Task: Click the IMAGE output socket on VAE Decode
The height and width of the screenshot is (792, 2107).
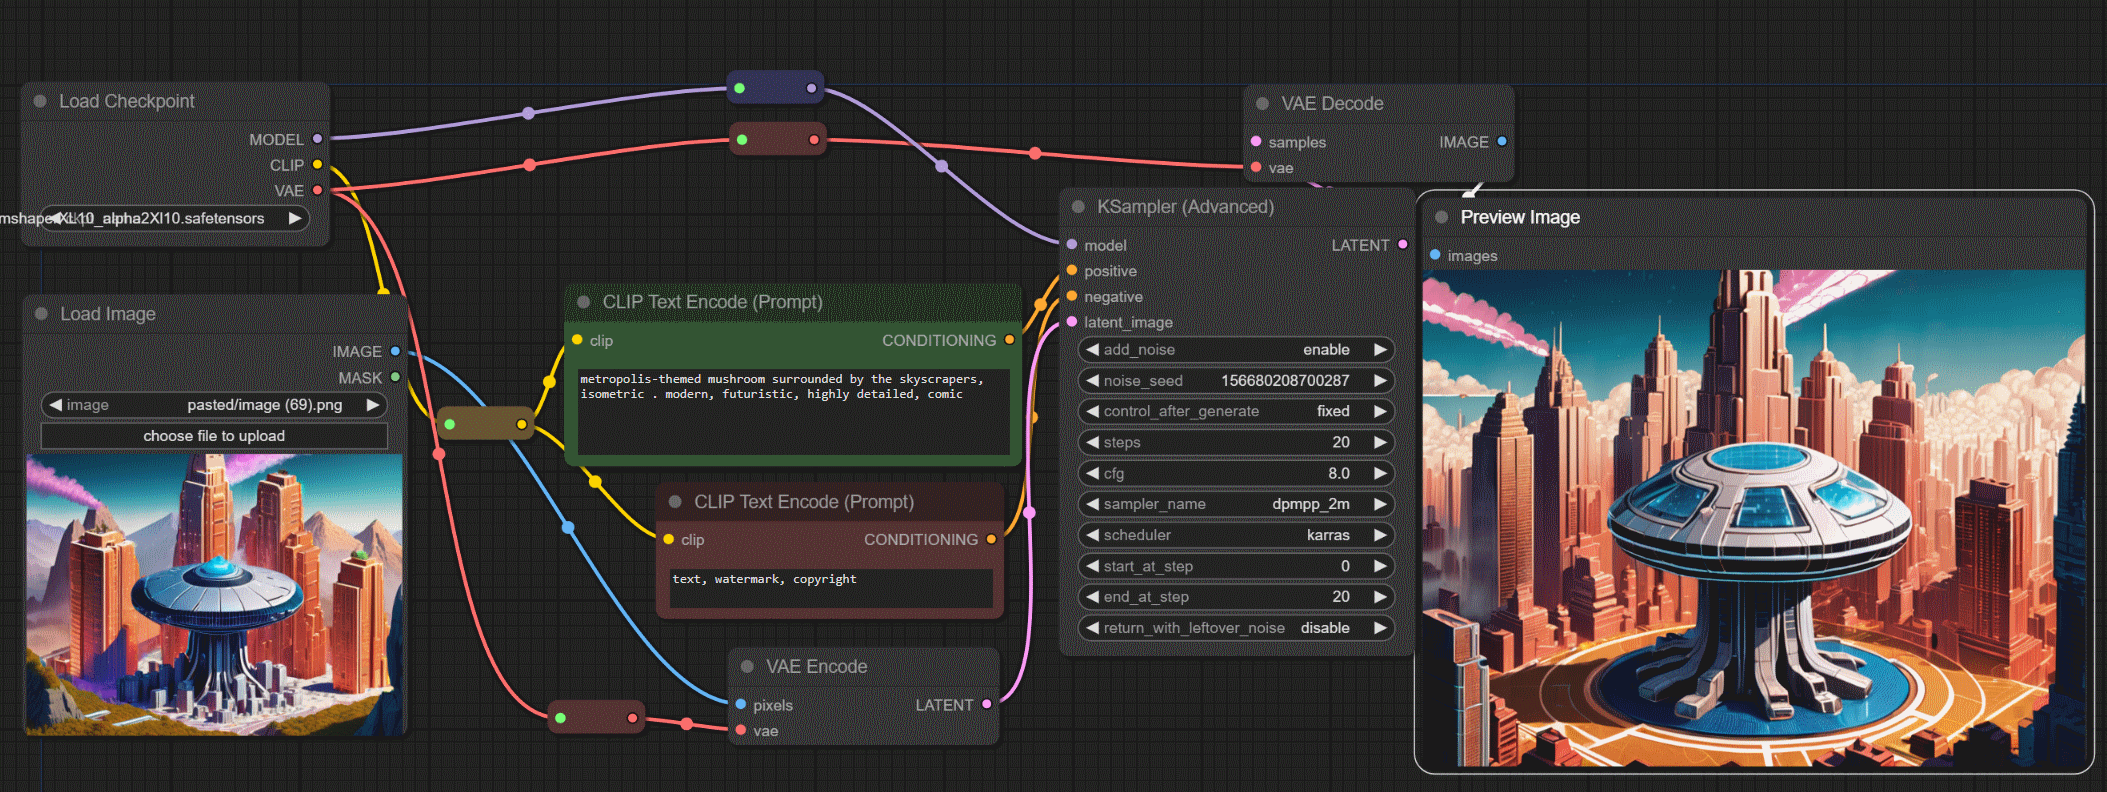Action: [x=1501, y=142]
